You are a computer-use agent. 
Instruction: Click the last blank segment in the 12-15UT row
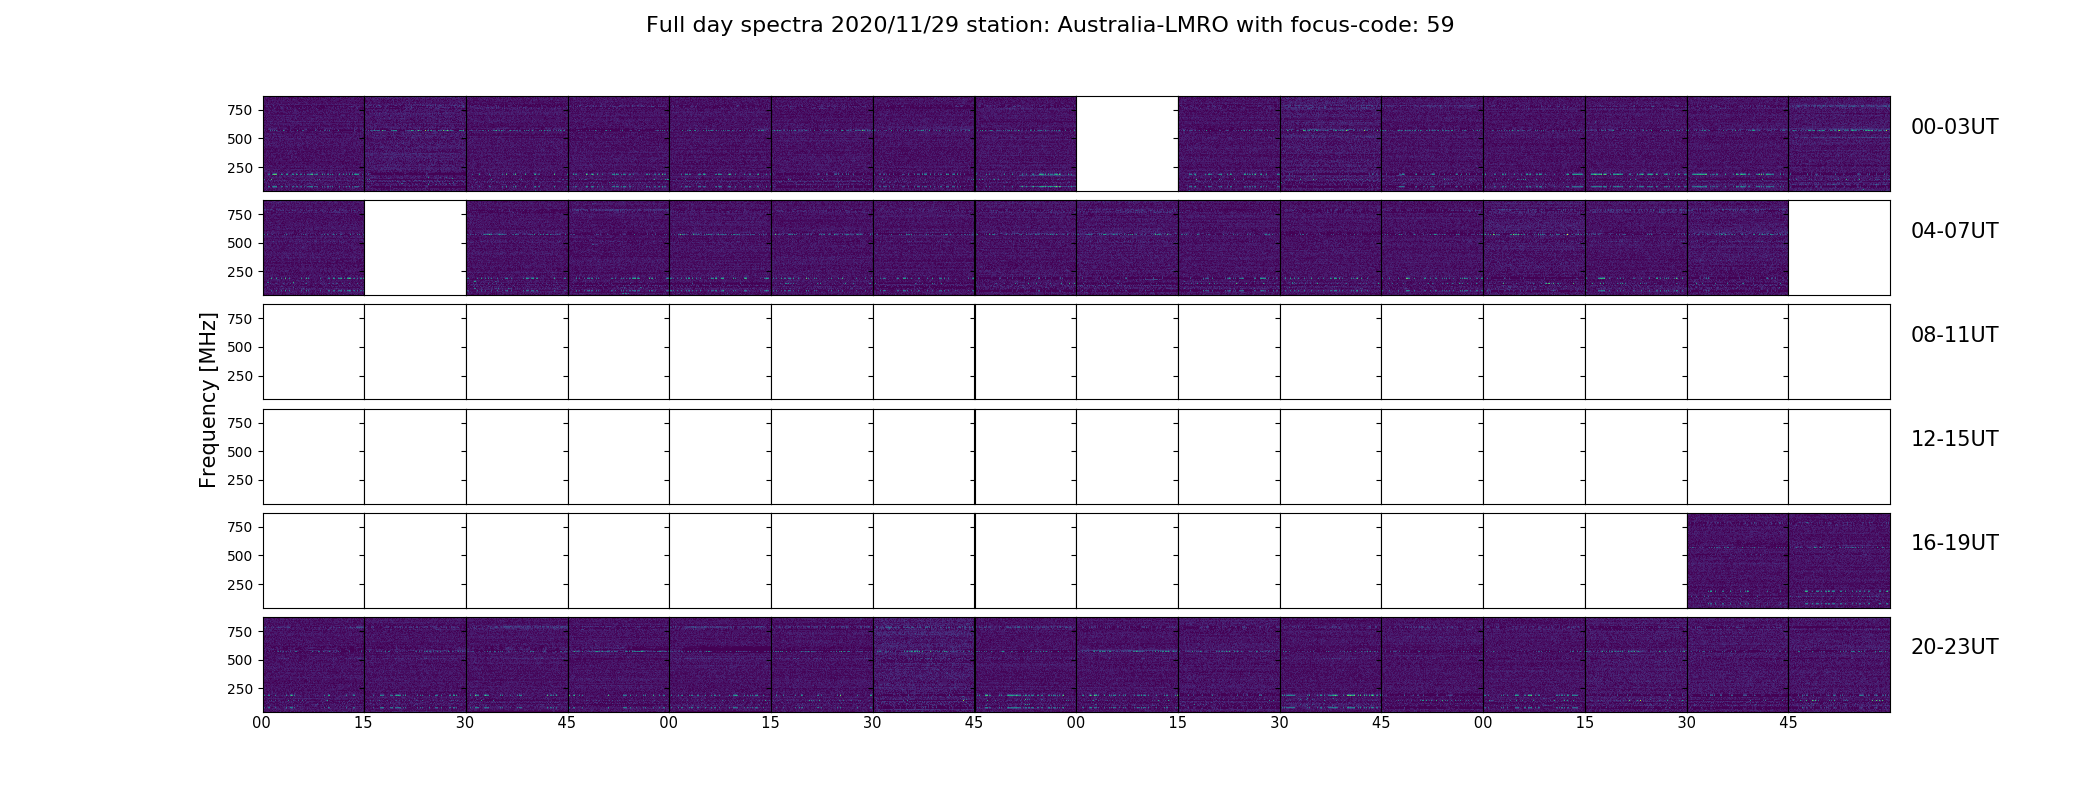1839,457
